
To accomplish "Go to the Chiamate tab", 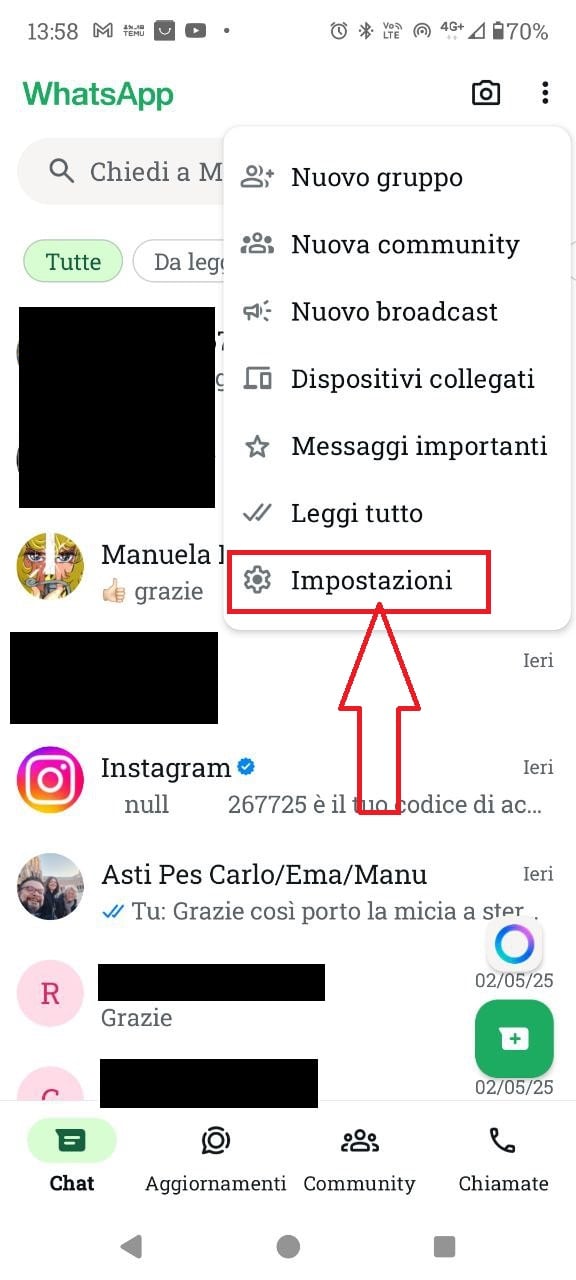I will [x=503, y=1156].
